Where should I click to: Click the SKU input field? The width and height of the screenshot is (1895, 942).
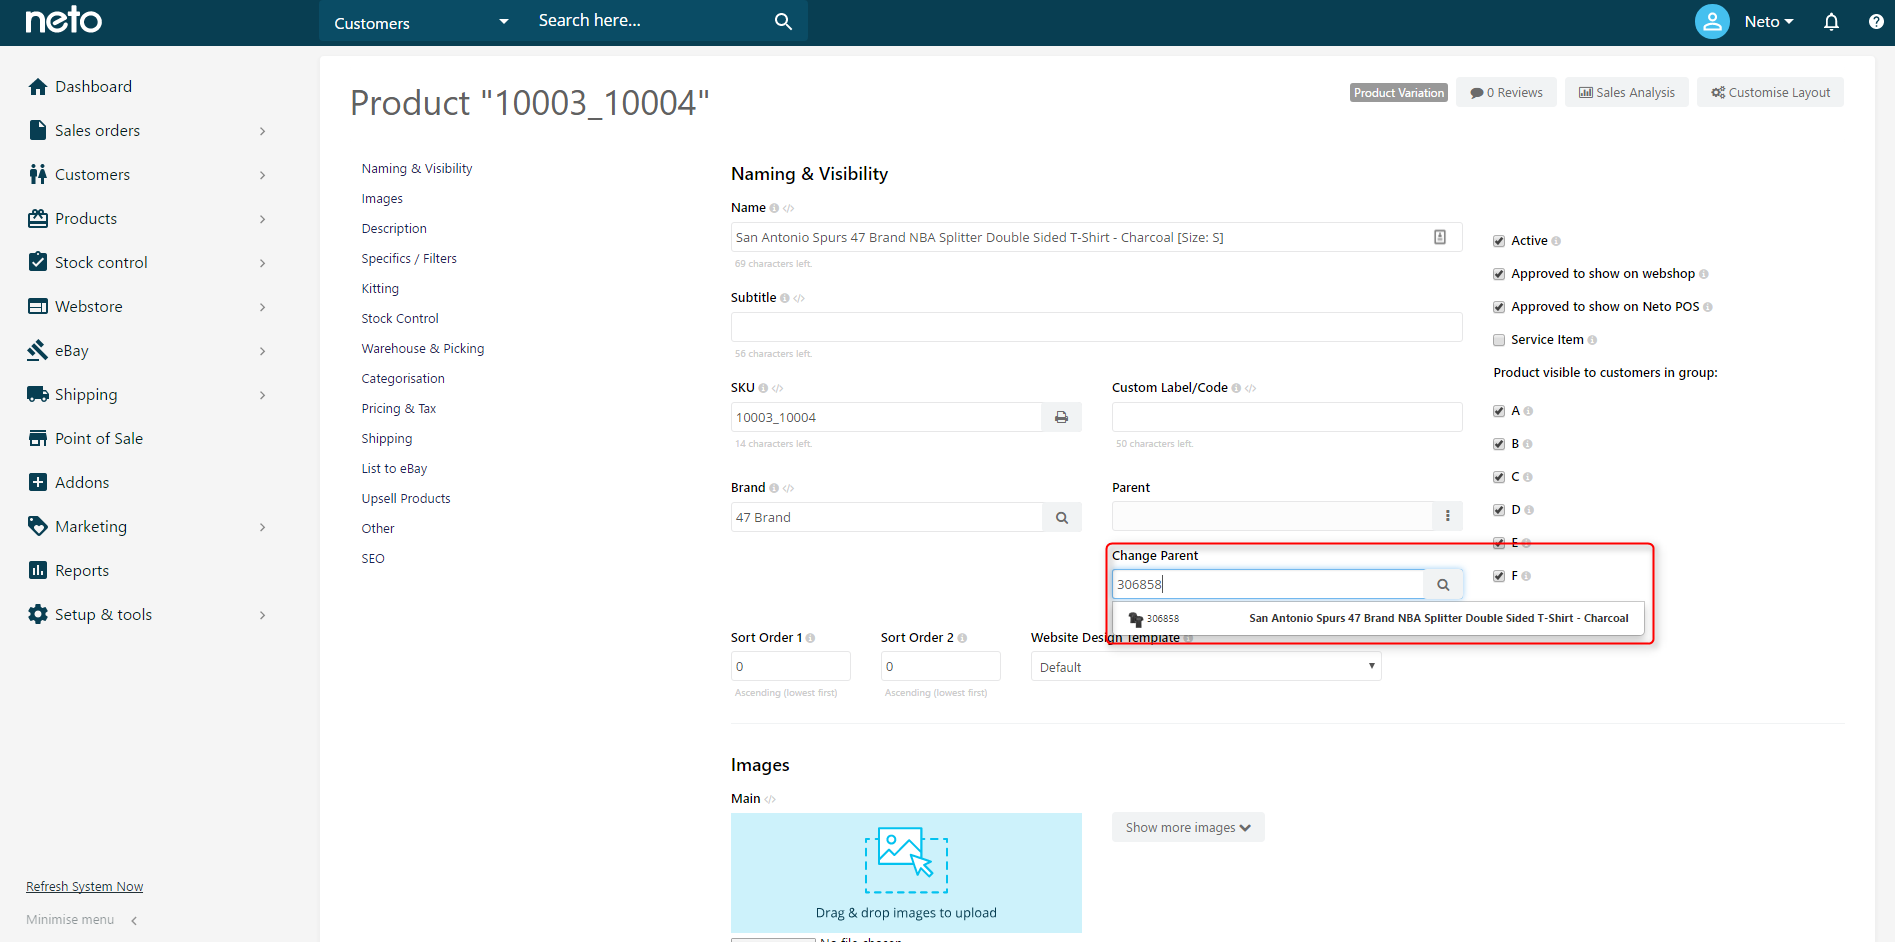886,417
